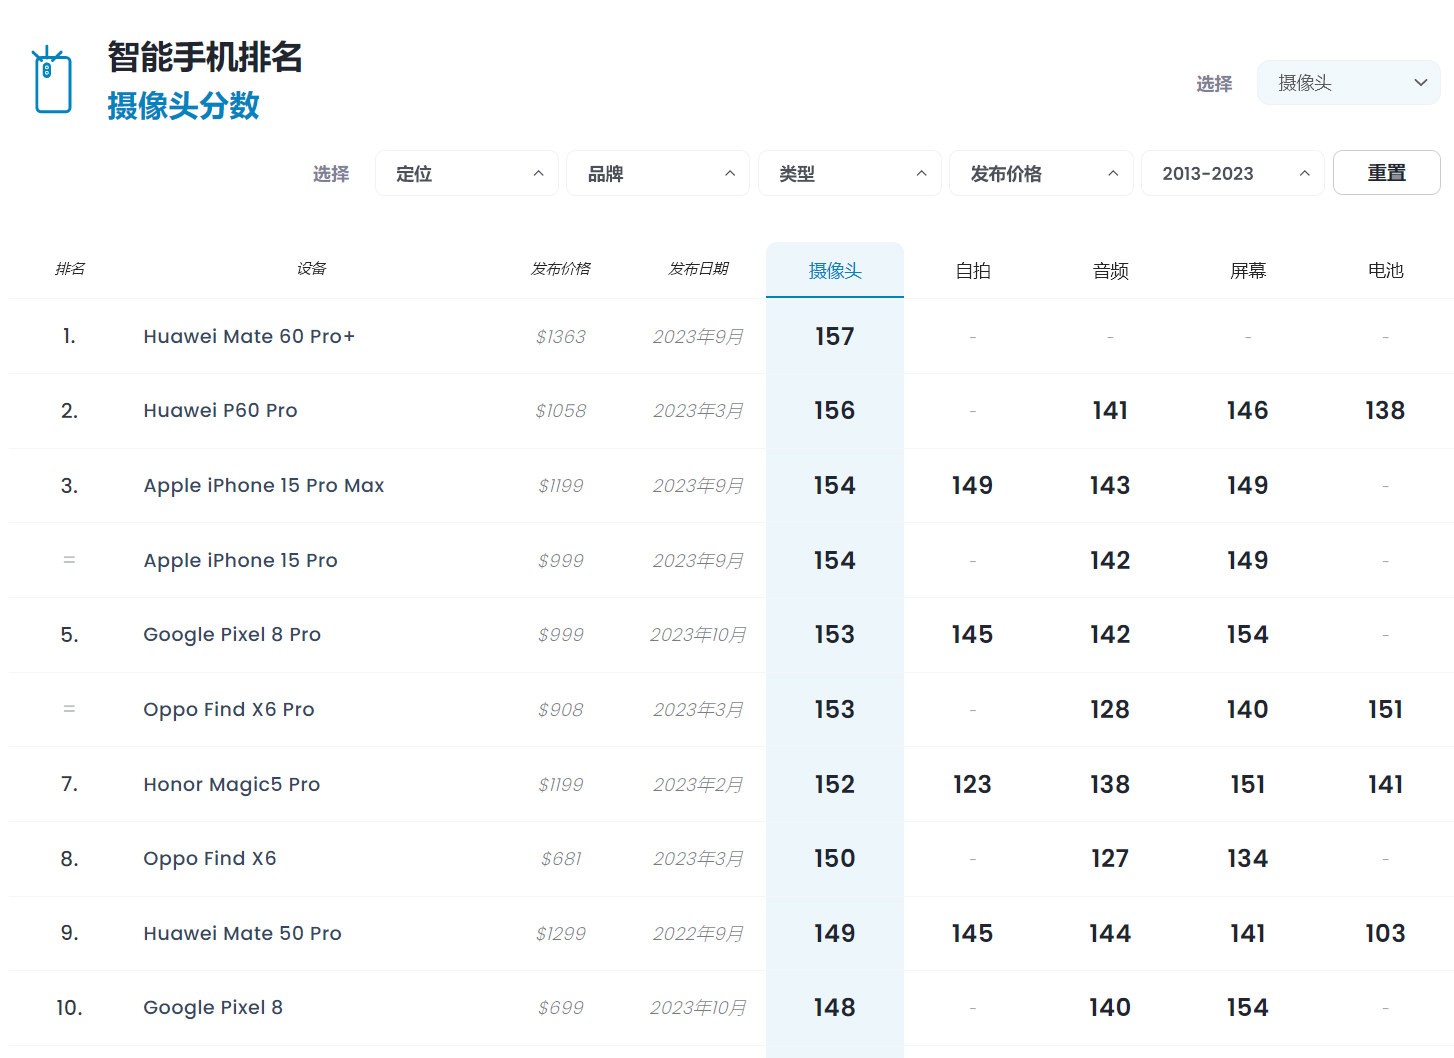
Task: Click price $1363 in Mate 60 Pro+ row
Action: pyautogui.click(x=561, y=337)
